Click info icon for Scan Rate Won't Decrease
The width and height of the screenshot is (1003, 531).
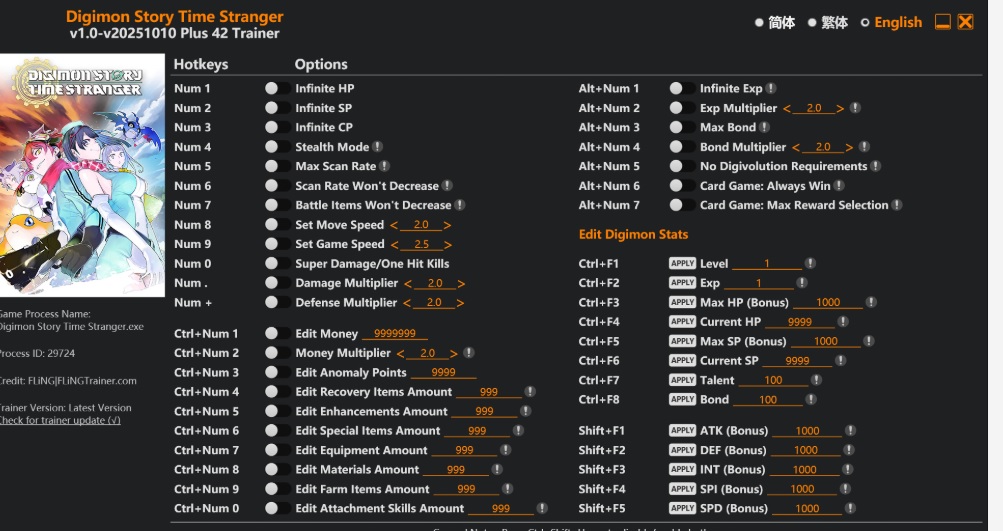point(447,186)
